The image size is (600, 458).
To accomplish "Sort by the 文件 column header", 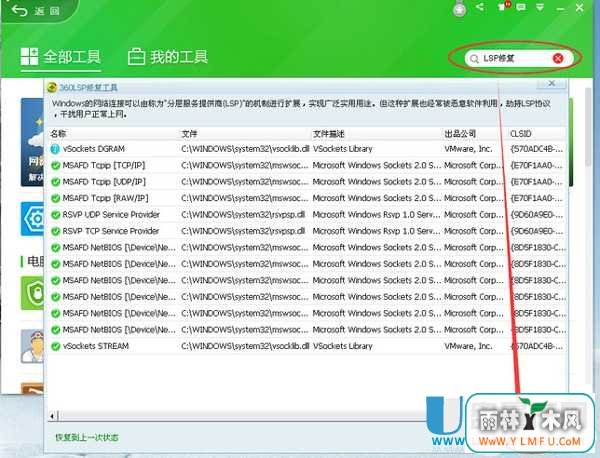I will (189, 134).
